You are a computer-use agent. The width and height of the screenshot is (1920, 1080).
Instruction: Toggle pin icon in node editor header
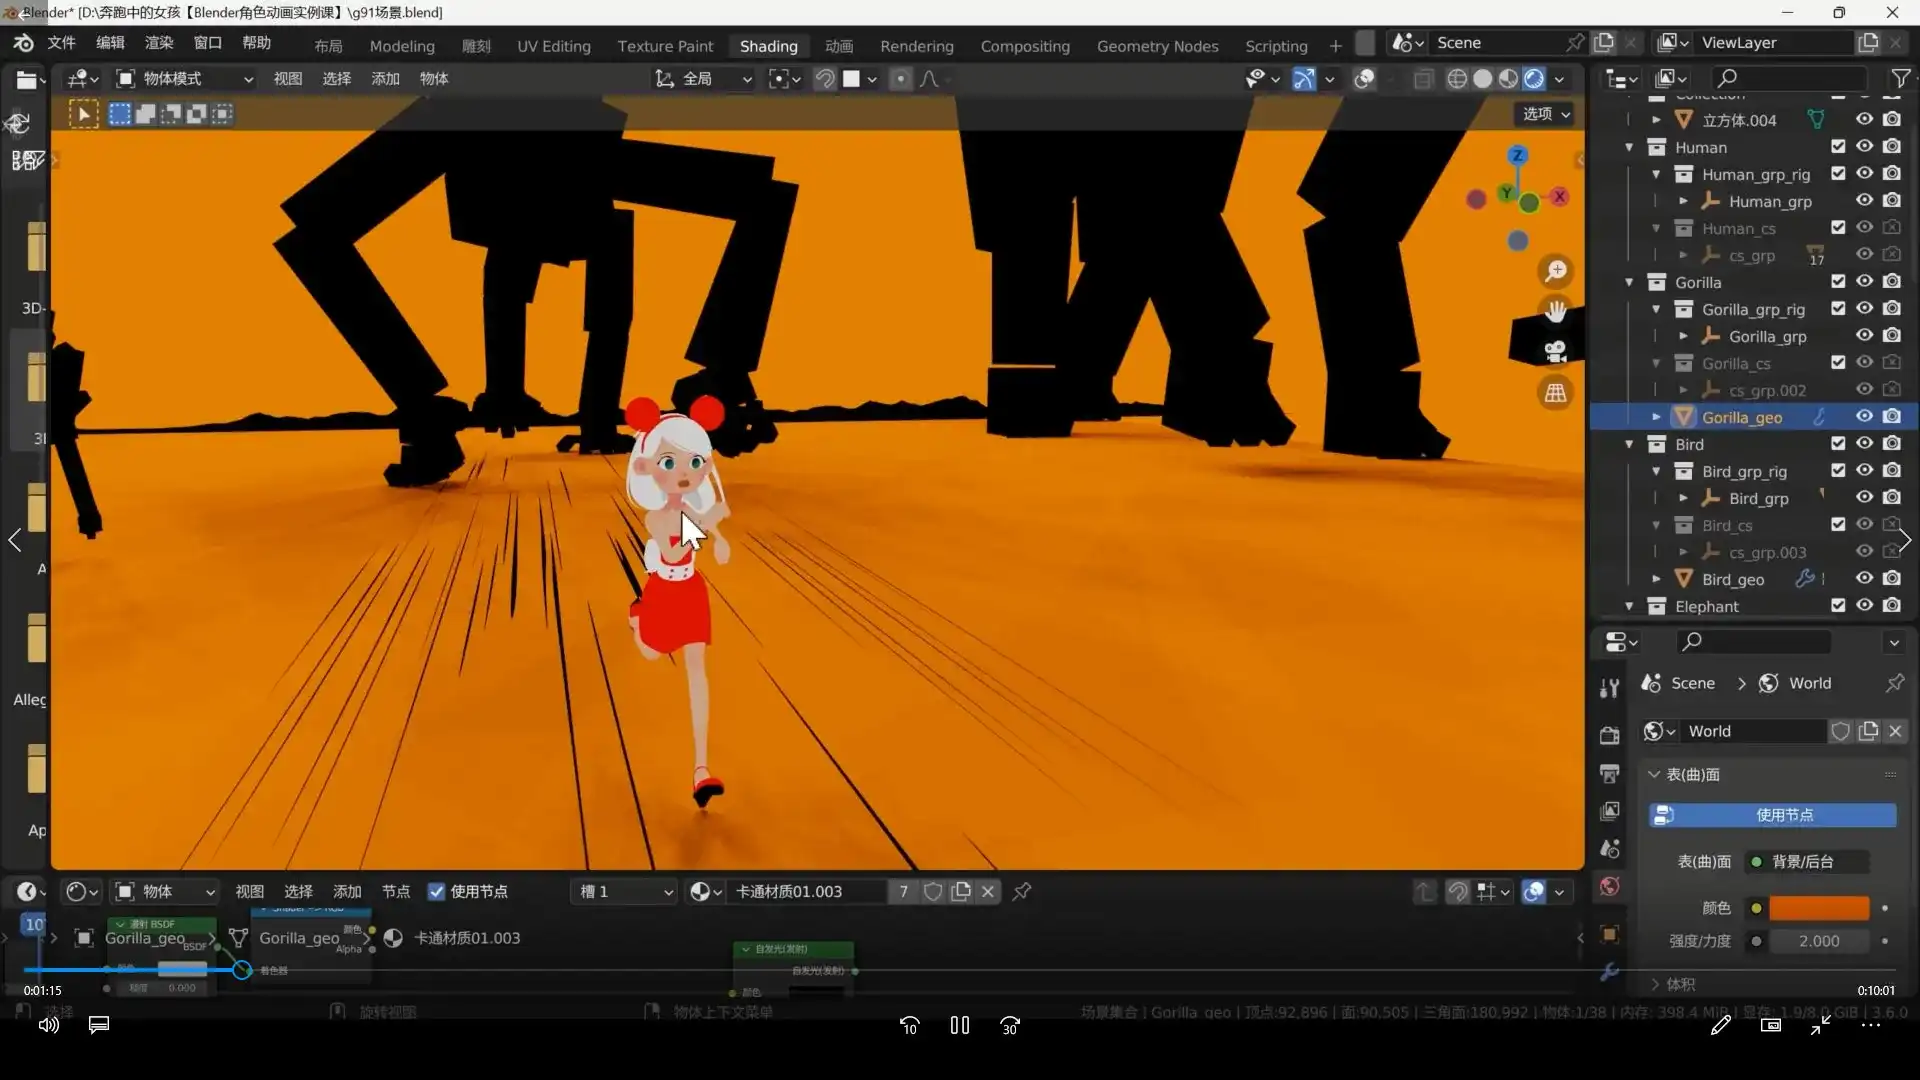1022,891
